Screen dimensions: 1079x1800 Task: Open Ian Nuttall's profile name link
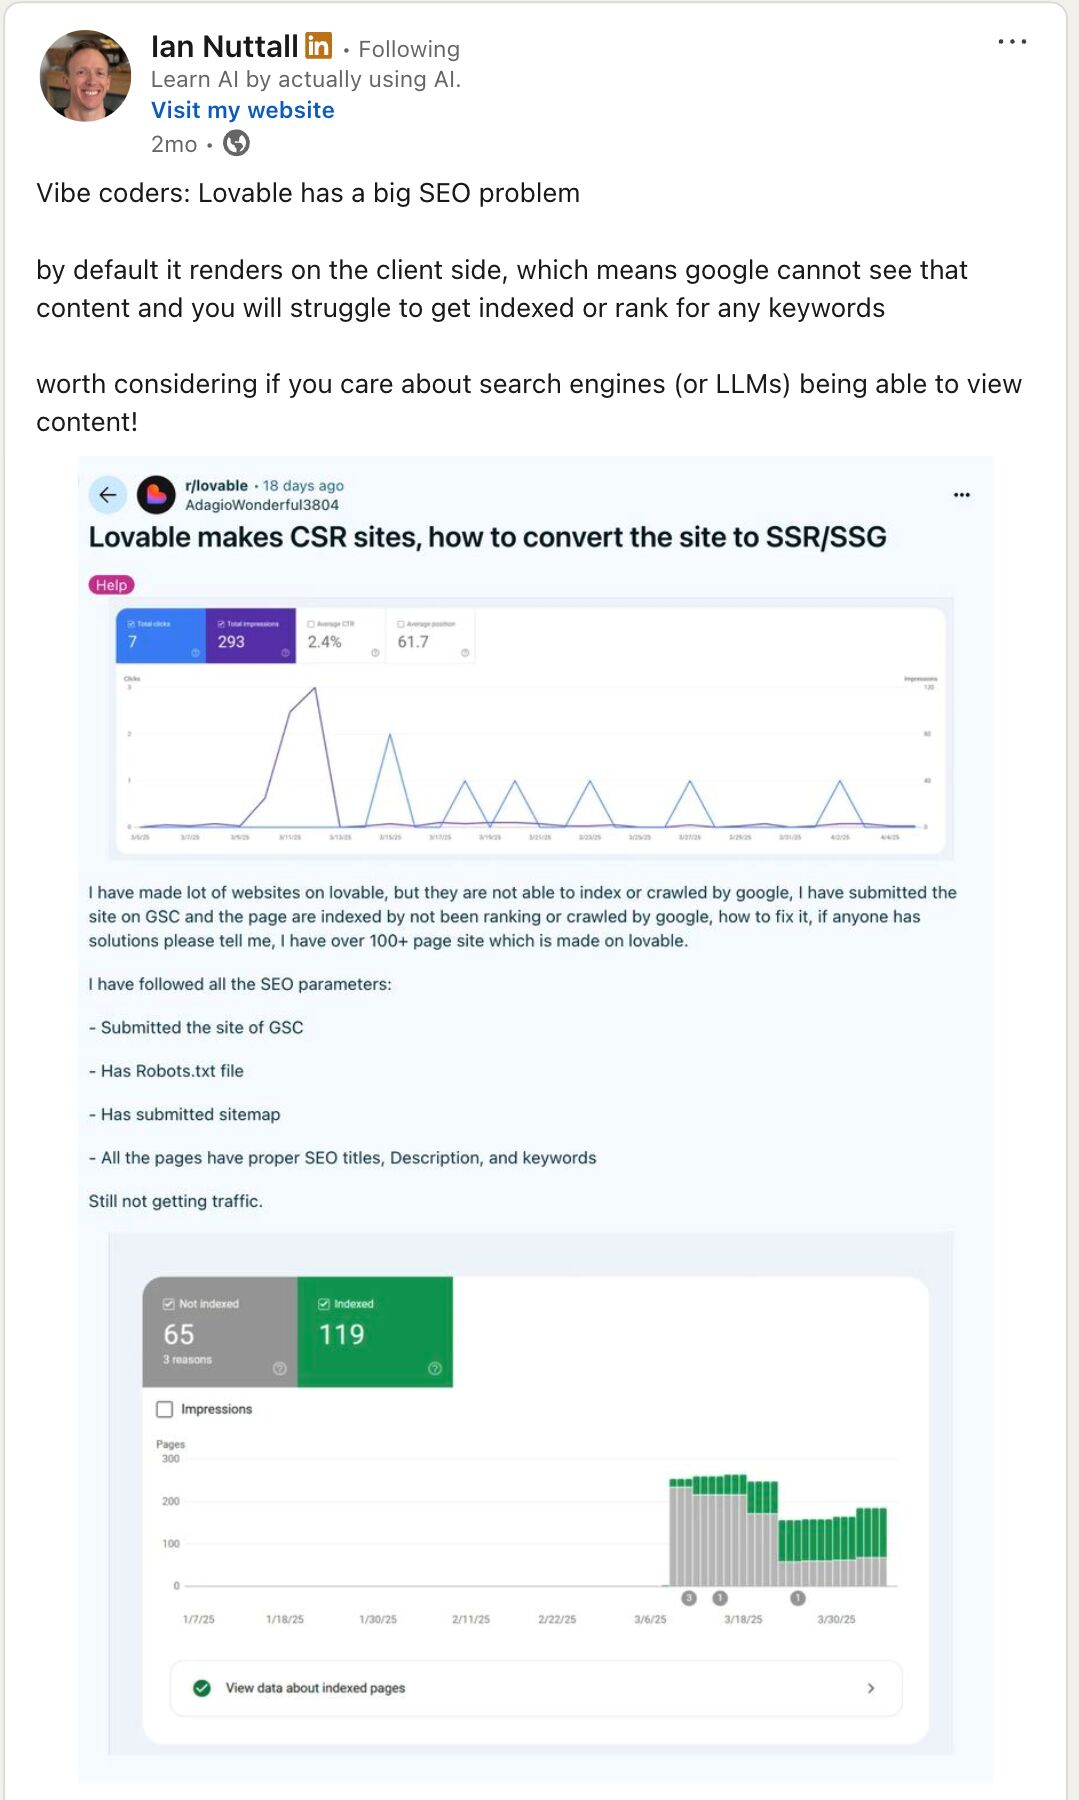click(x=224, y=46)
